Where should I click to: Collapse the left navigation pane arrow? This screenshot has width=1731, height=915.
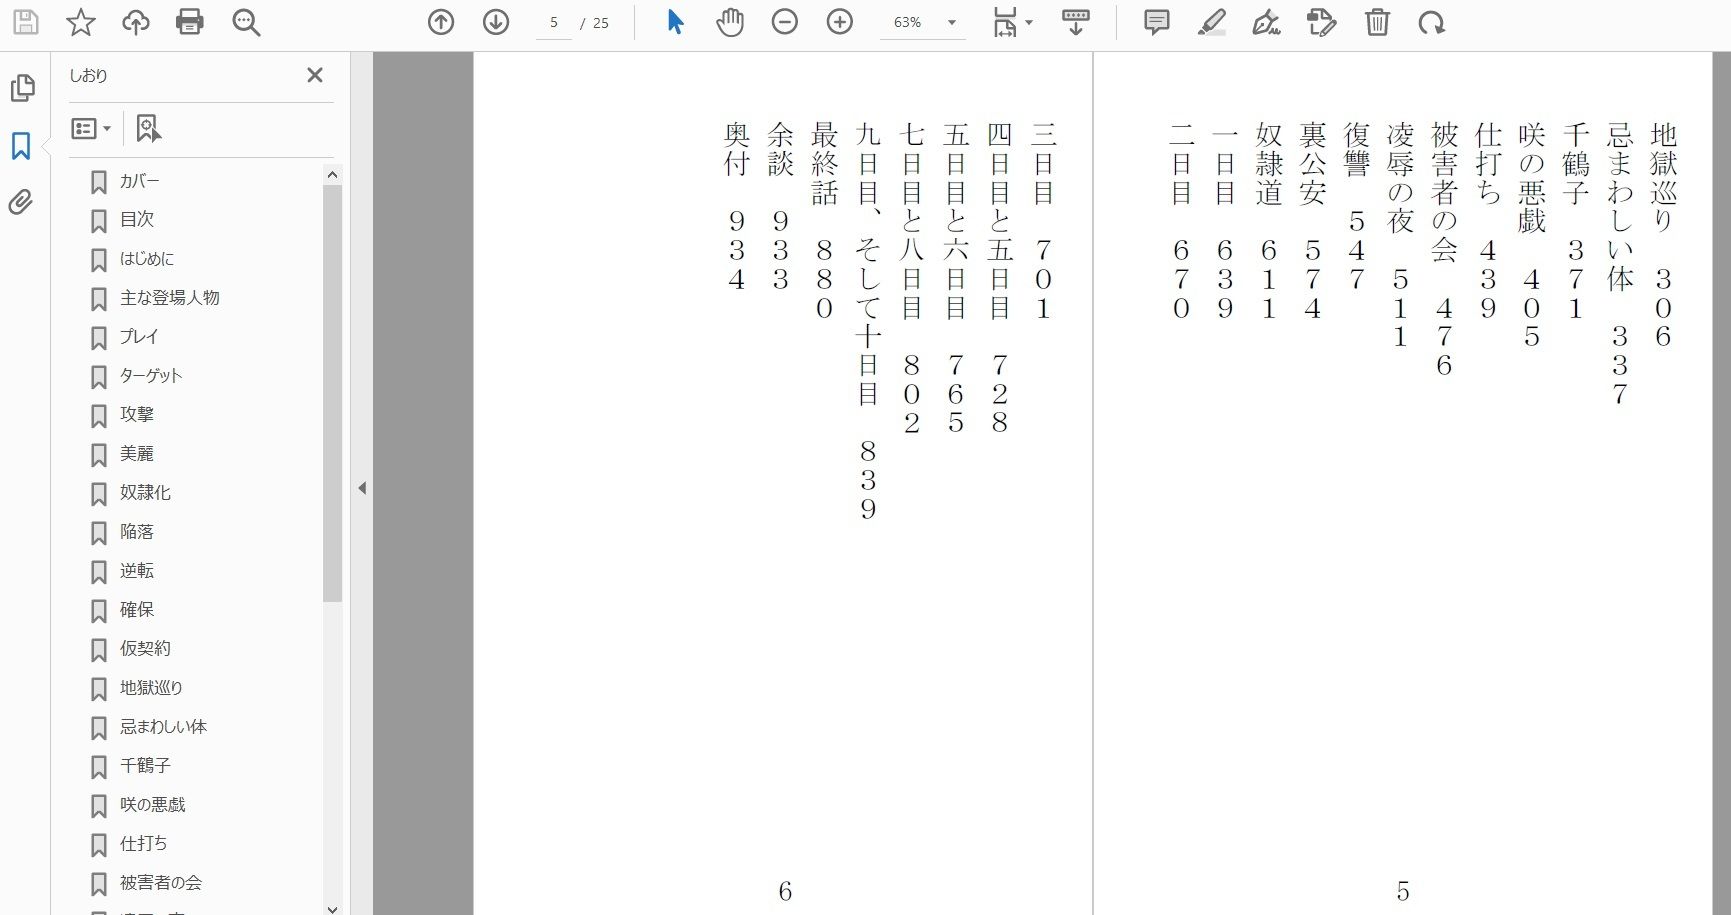[x=362, y=488]
